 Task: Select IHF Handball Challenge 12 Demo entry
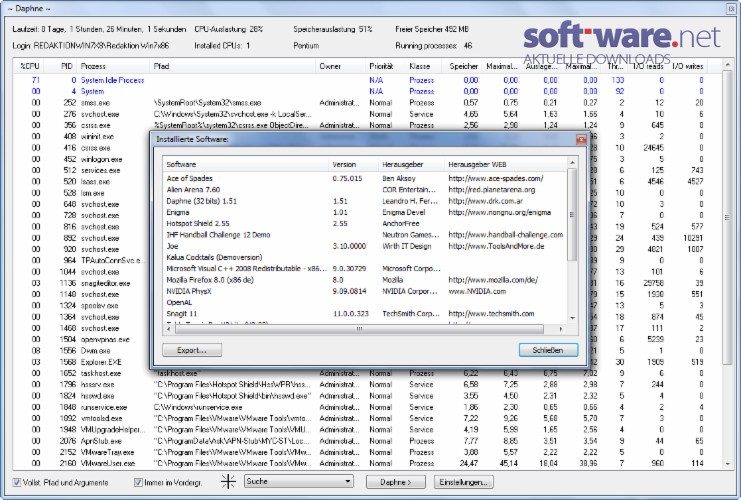coord(364,234)
